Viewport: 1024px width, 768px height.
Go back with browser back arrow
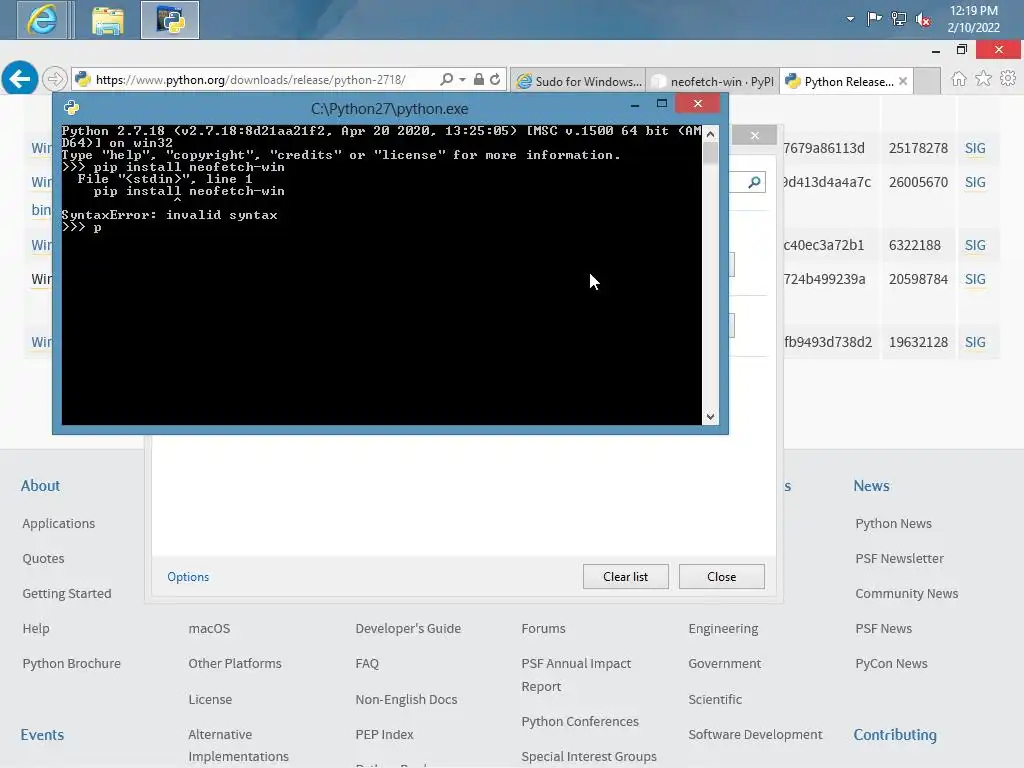click(20, 79)
